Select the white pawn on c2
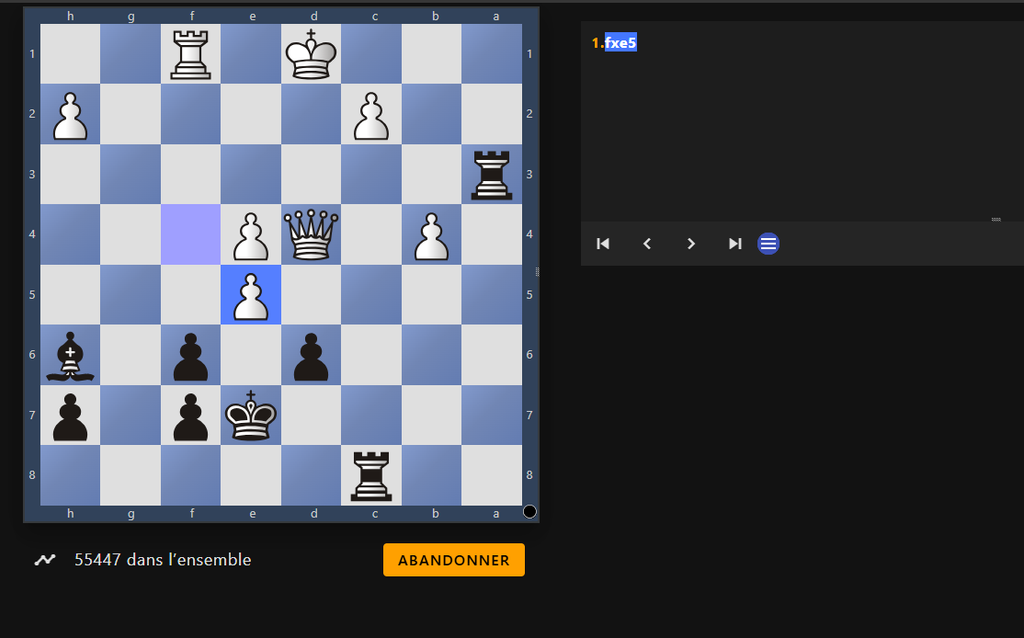Image resolution: width=1024 pixels, height=638 pixels. pyautogui.click(x=371, y=115)
